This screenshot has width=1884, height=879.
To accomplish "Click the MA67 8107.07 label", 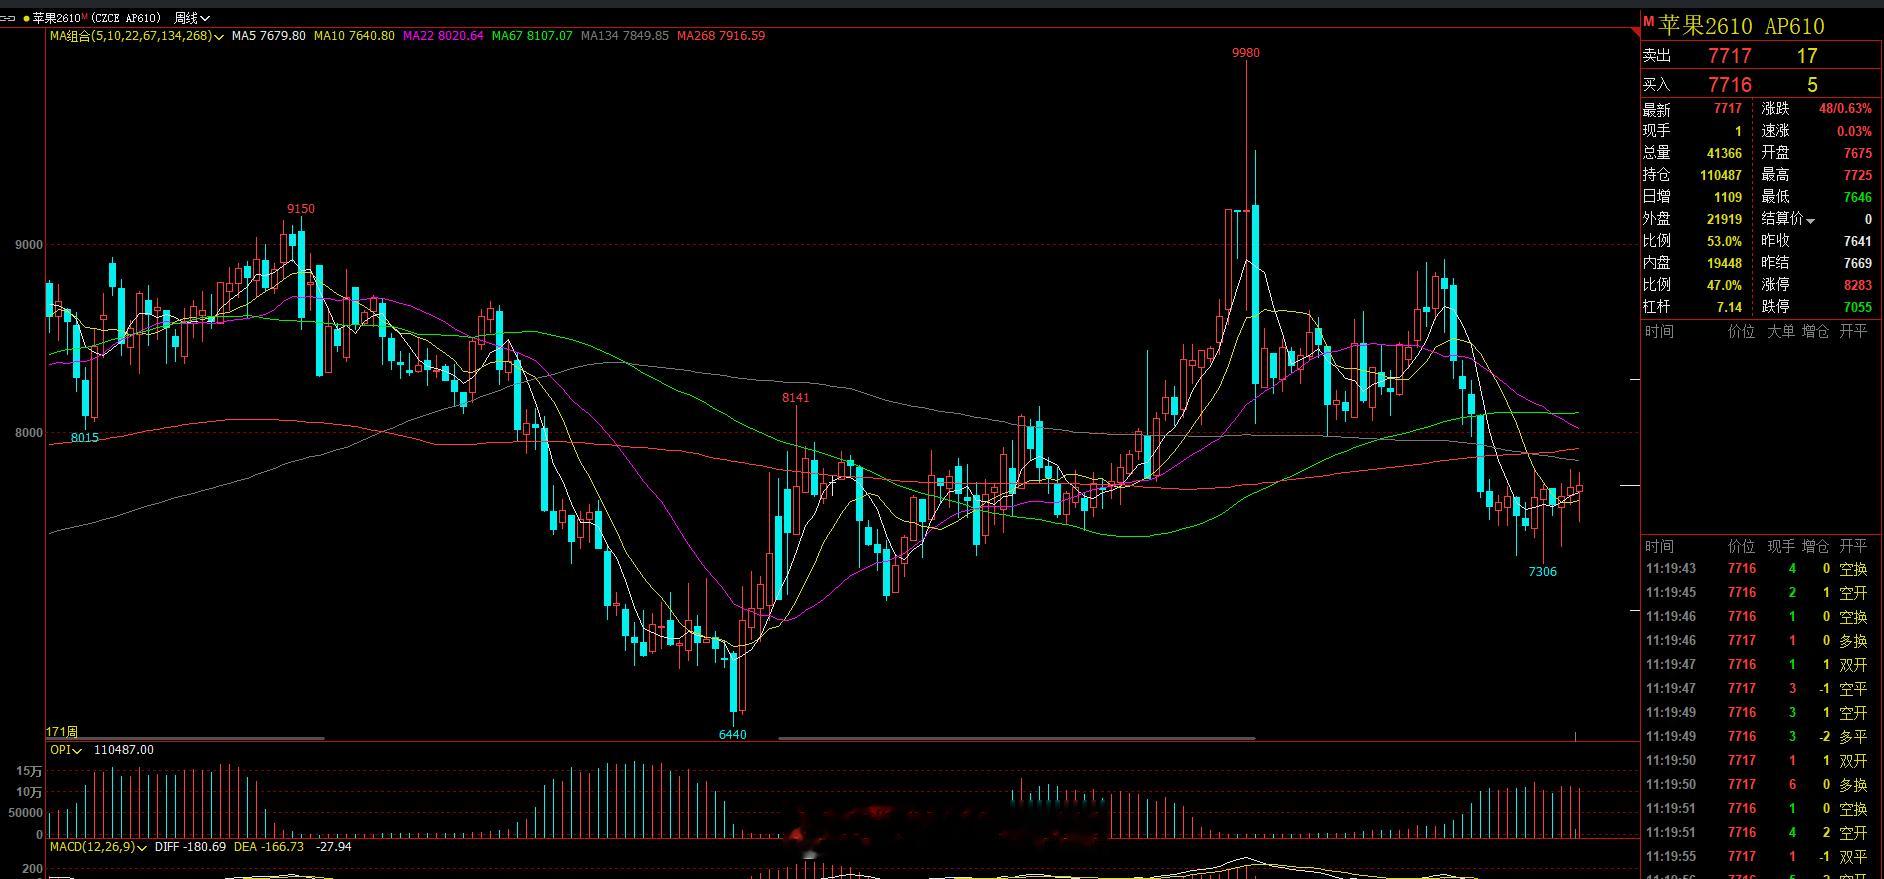I will tap(532, 36).
